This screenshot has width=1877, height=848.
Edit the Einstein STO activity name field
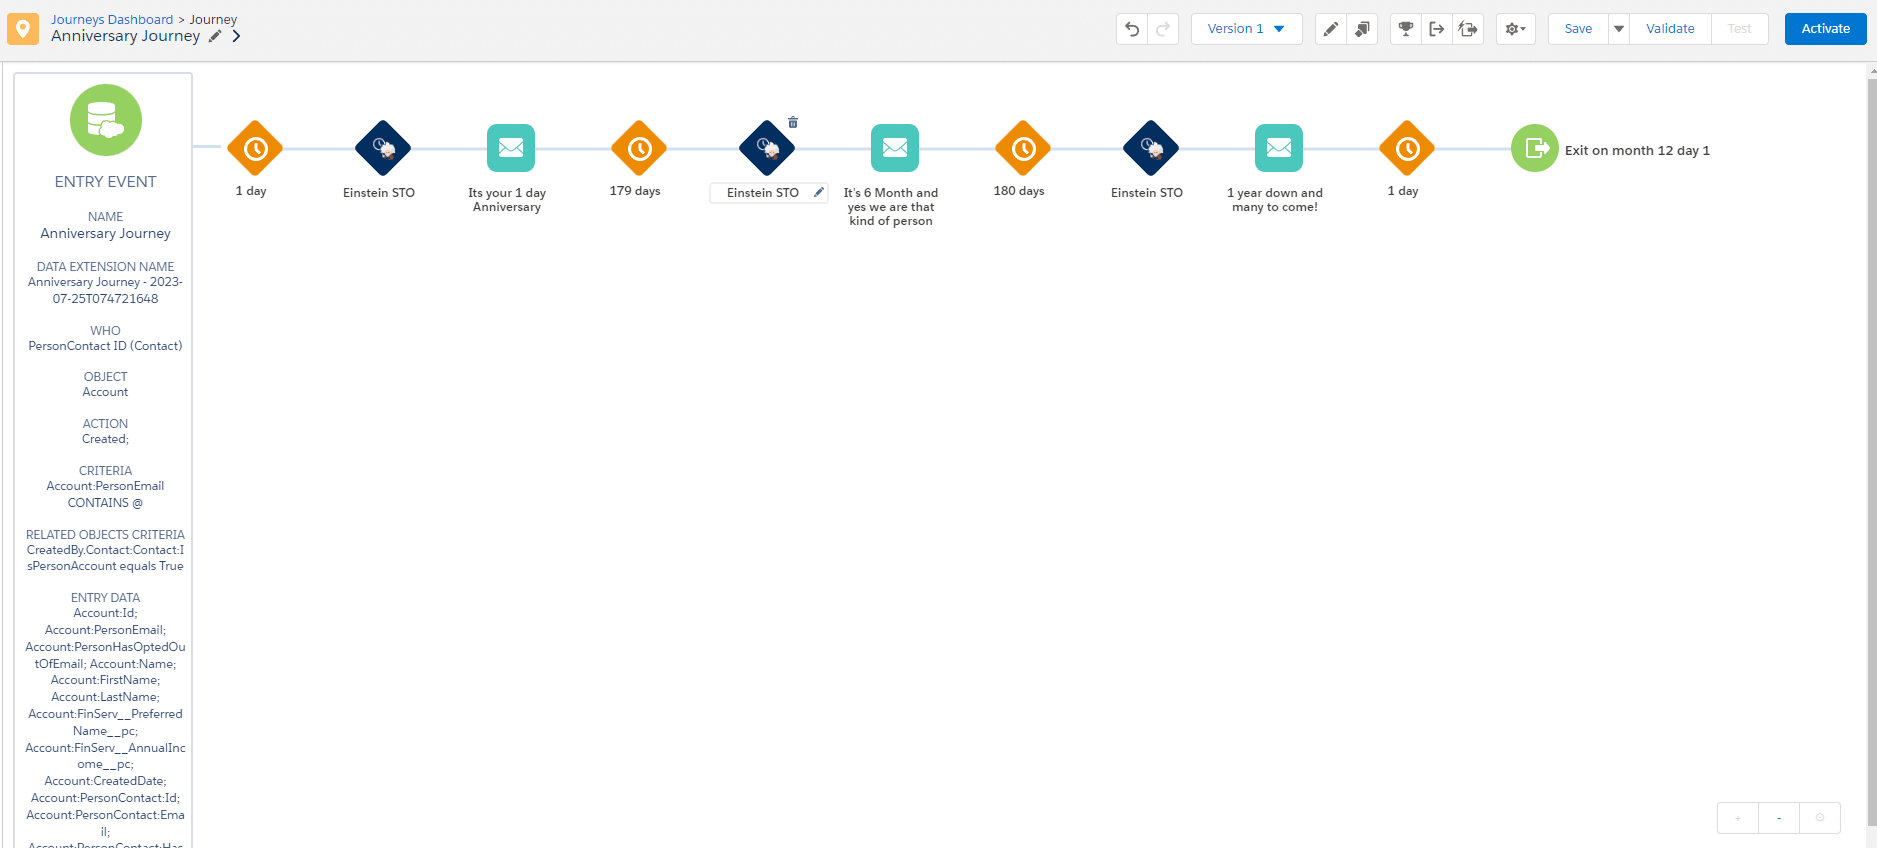point(763,193)
